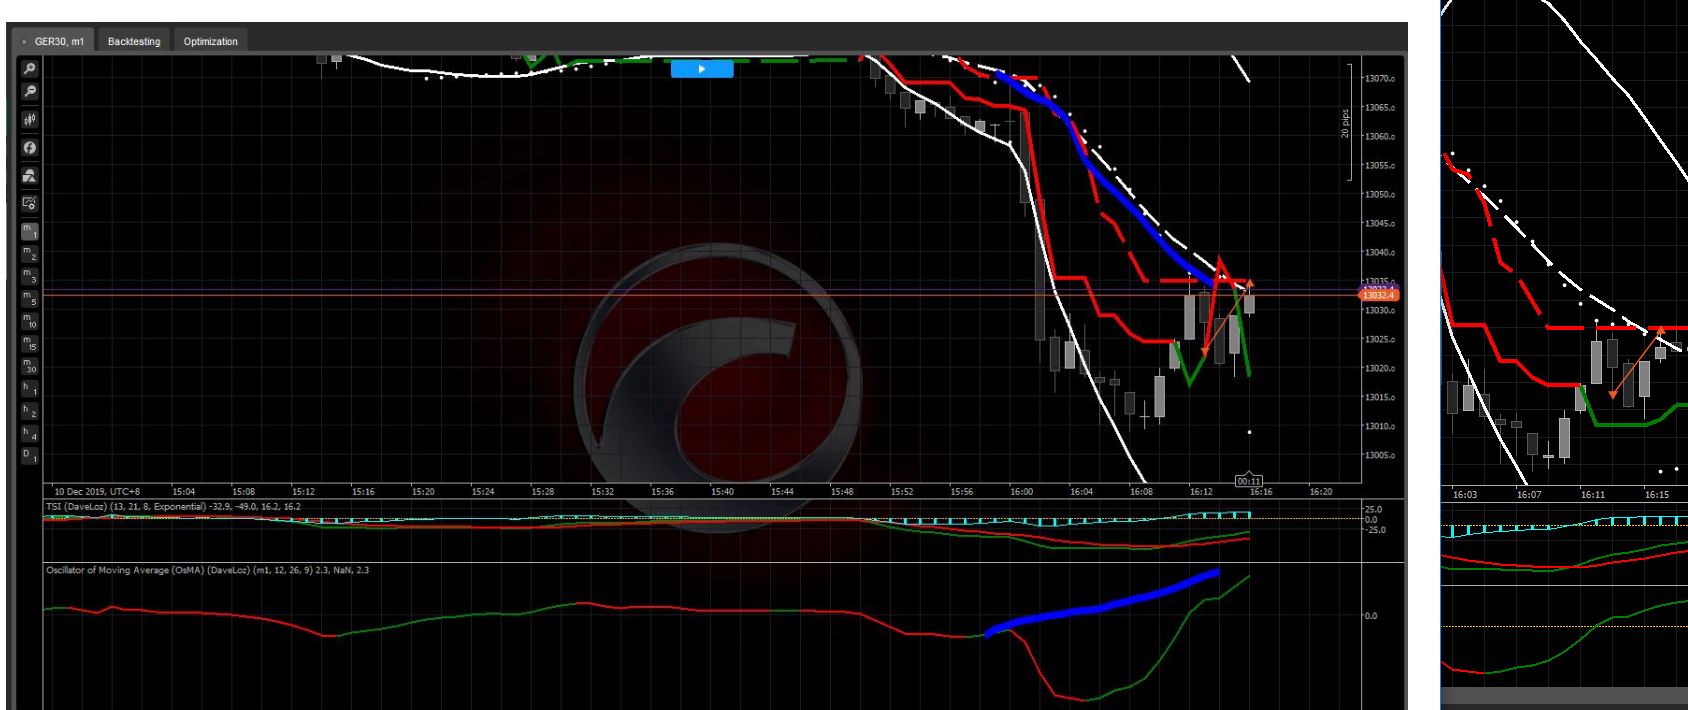Open the Backtesting tab

click(x=134, y=41)
